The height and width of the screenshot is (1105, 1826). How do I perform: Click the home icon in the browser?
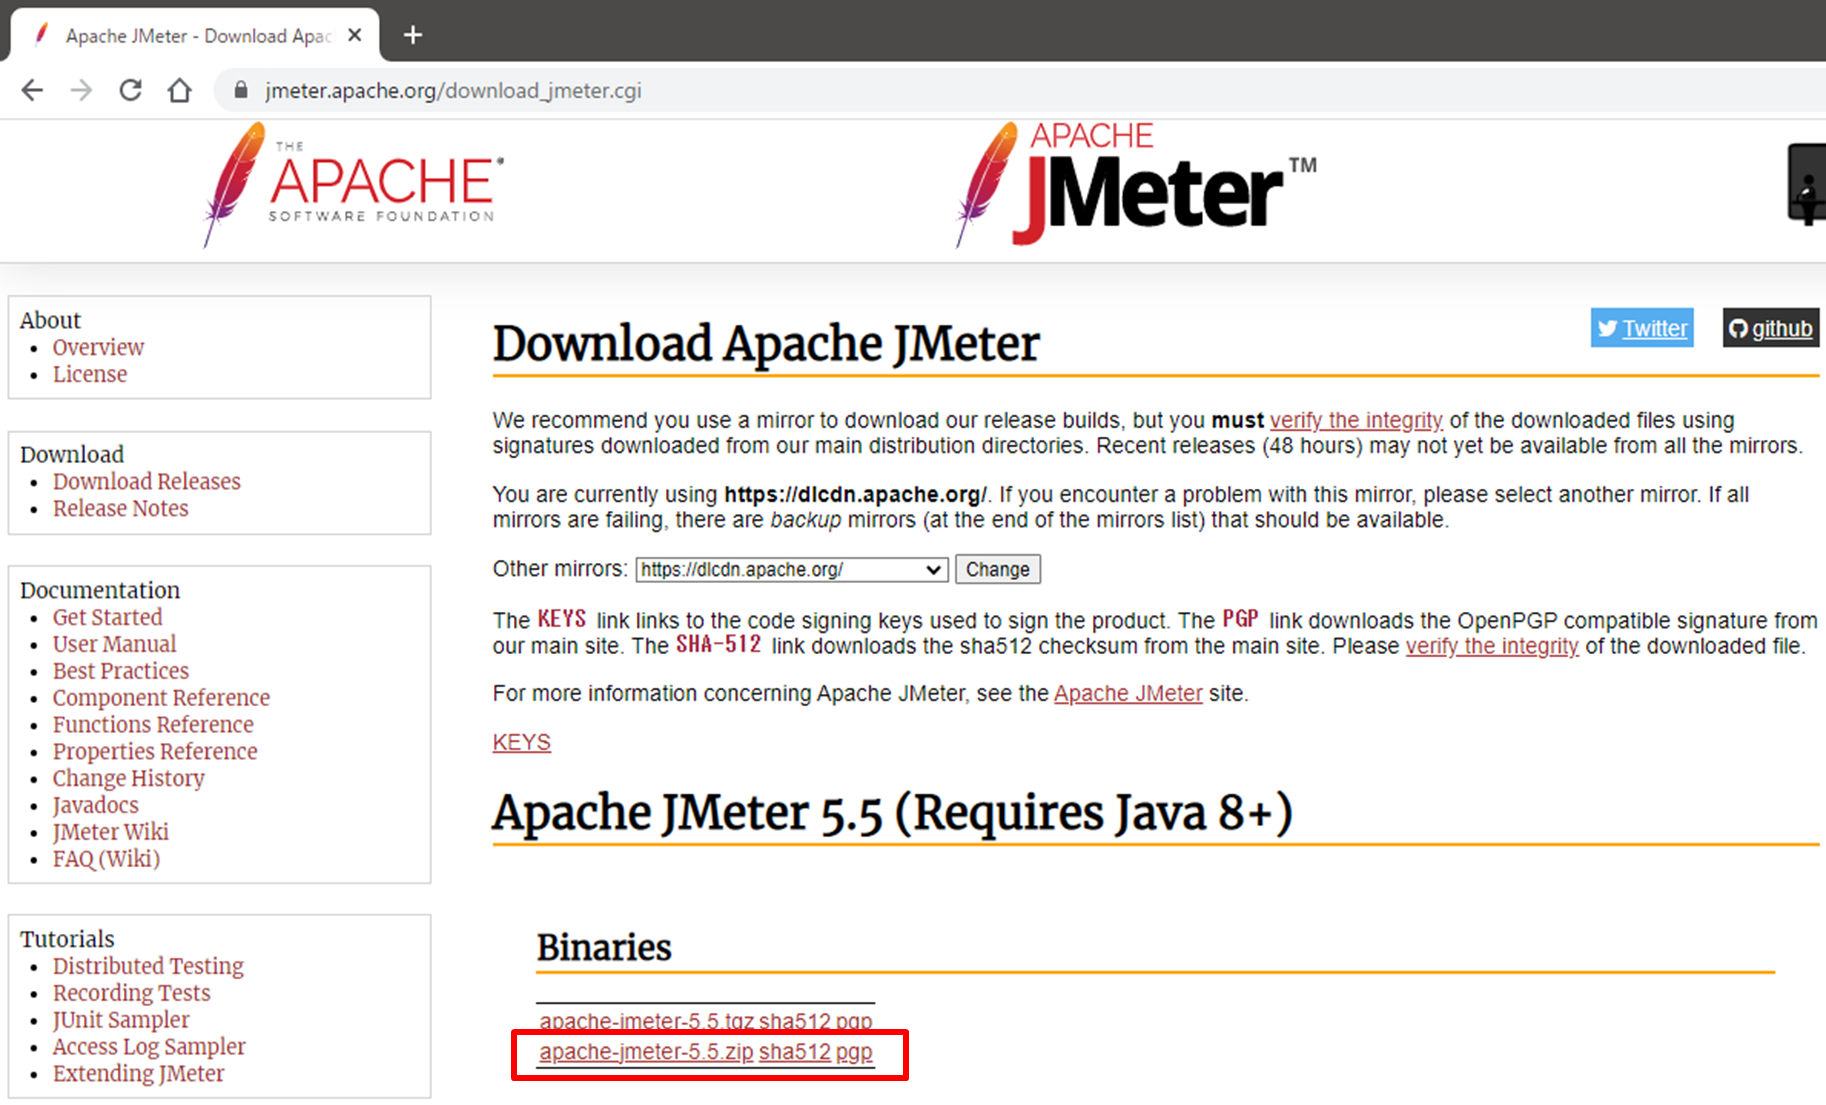[180, 90]
